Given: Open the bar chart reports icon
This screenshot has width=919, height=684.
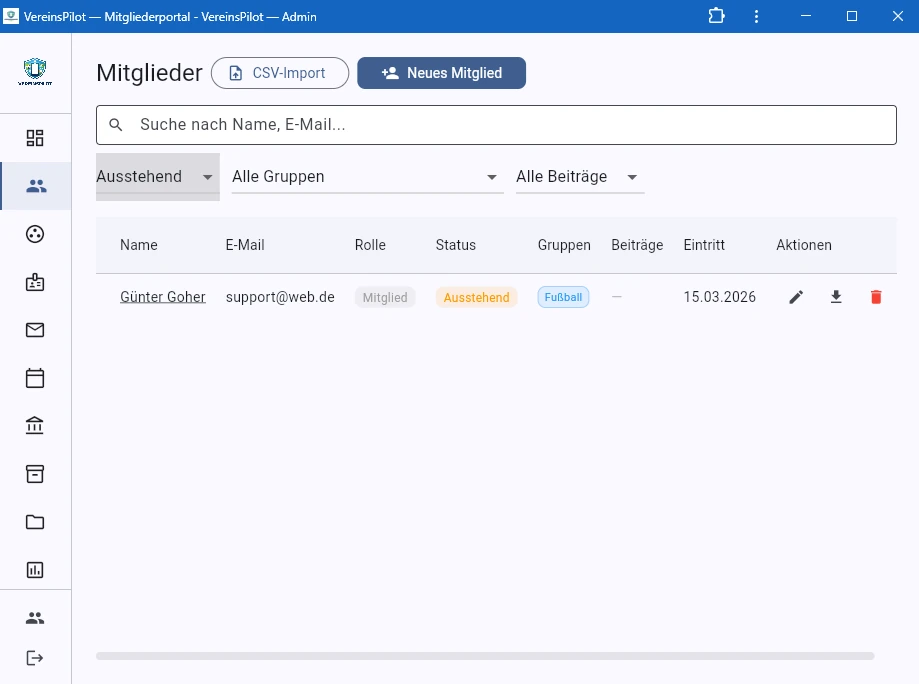Looking at the screenshot, I should (35, 570).
